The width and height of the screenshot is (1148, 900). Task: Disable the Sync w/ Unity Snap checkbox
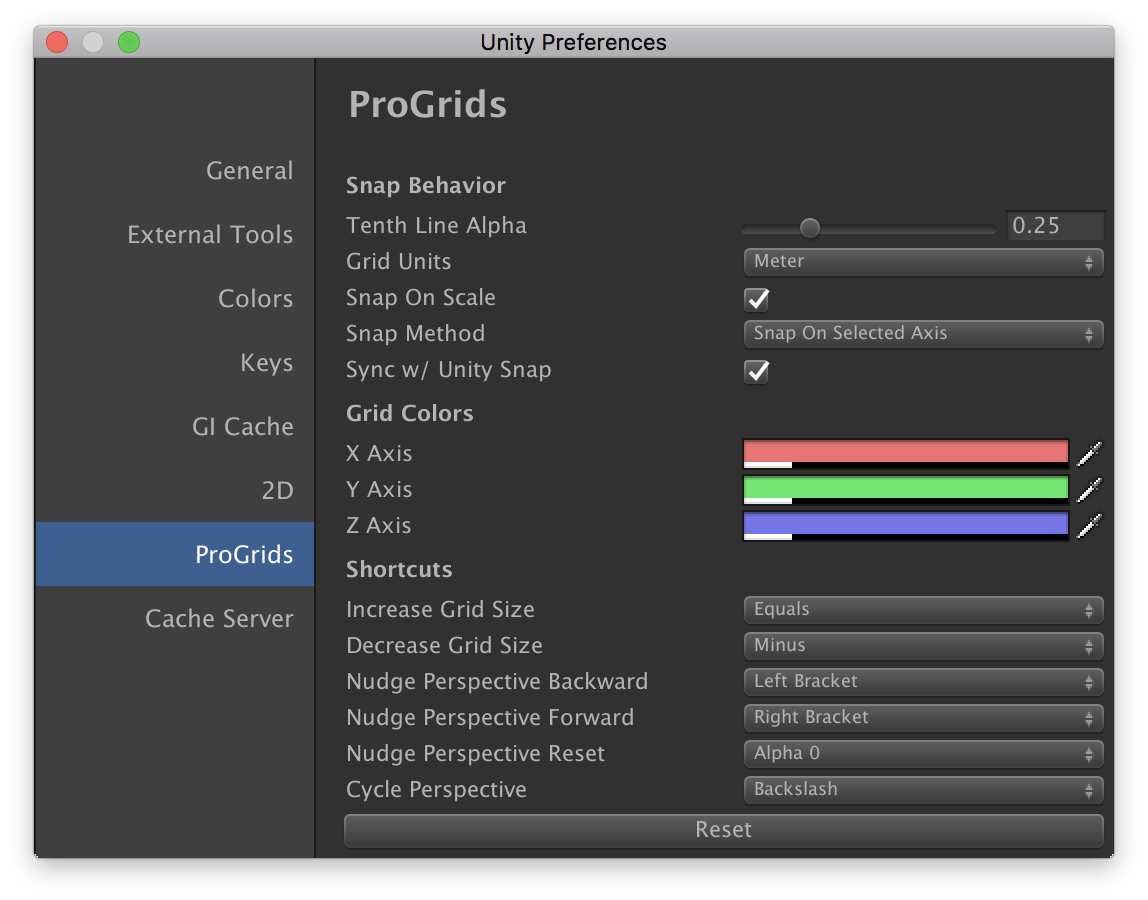[757, 371]
